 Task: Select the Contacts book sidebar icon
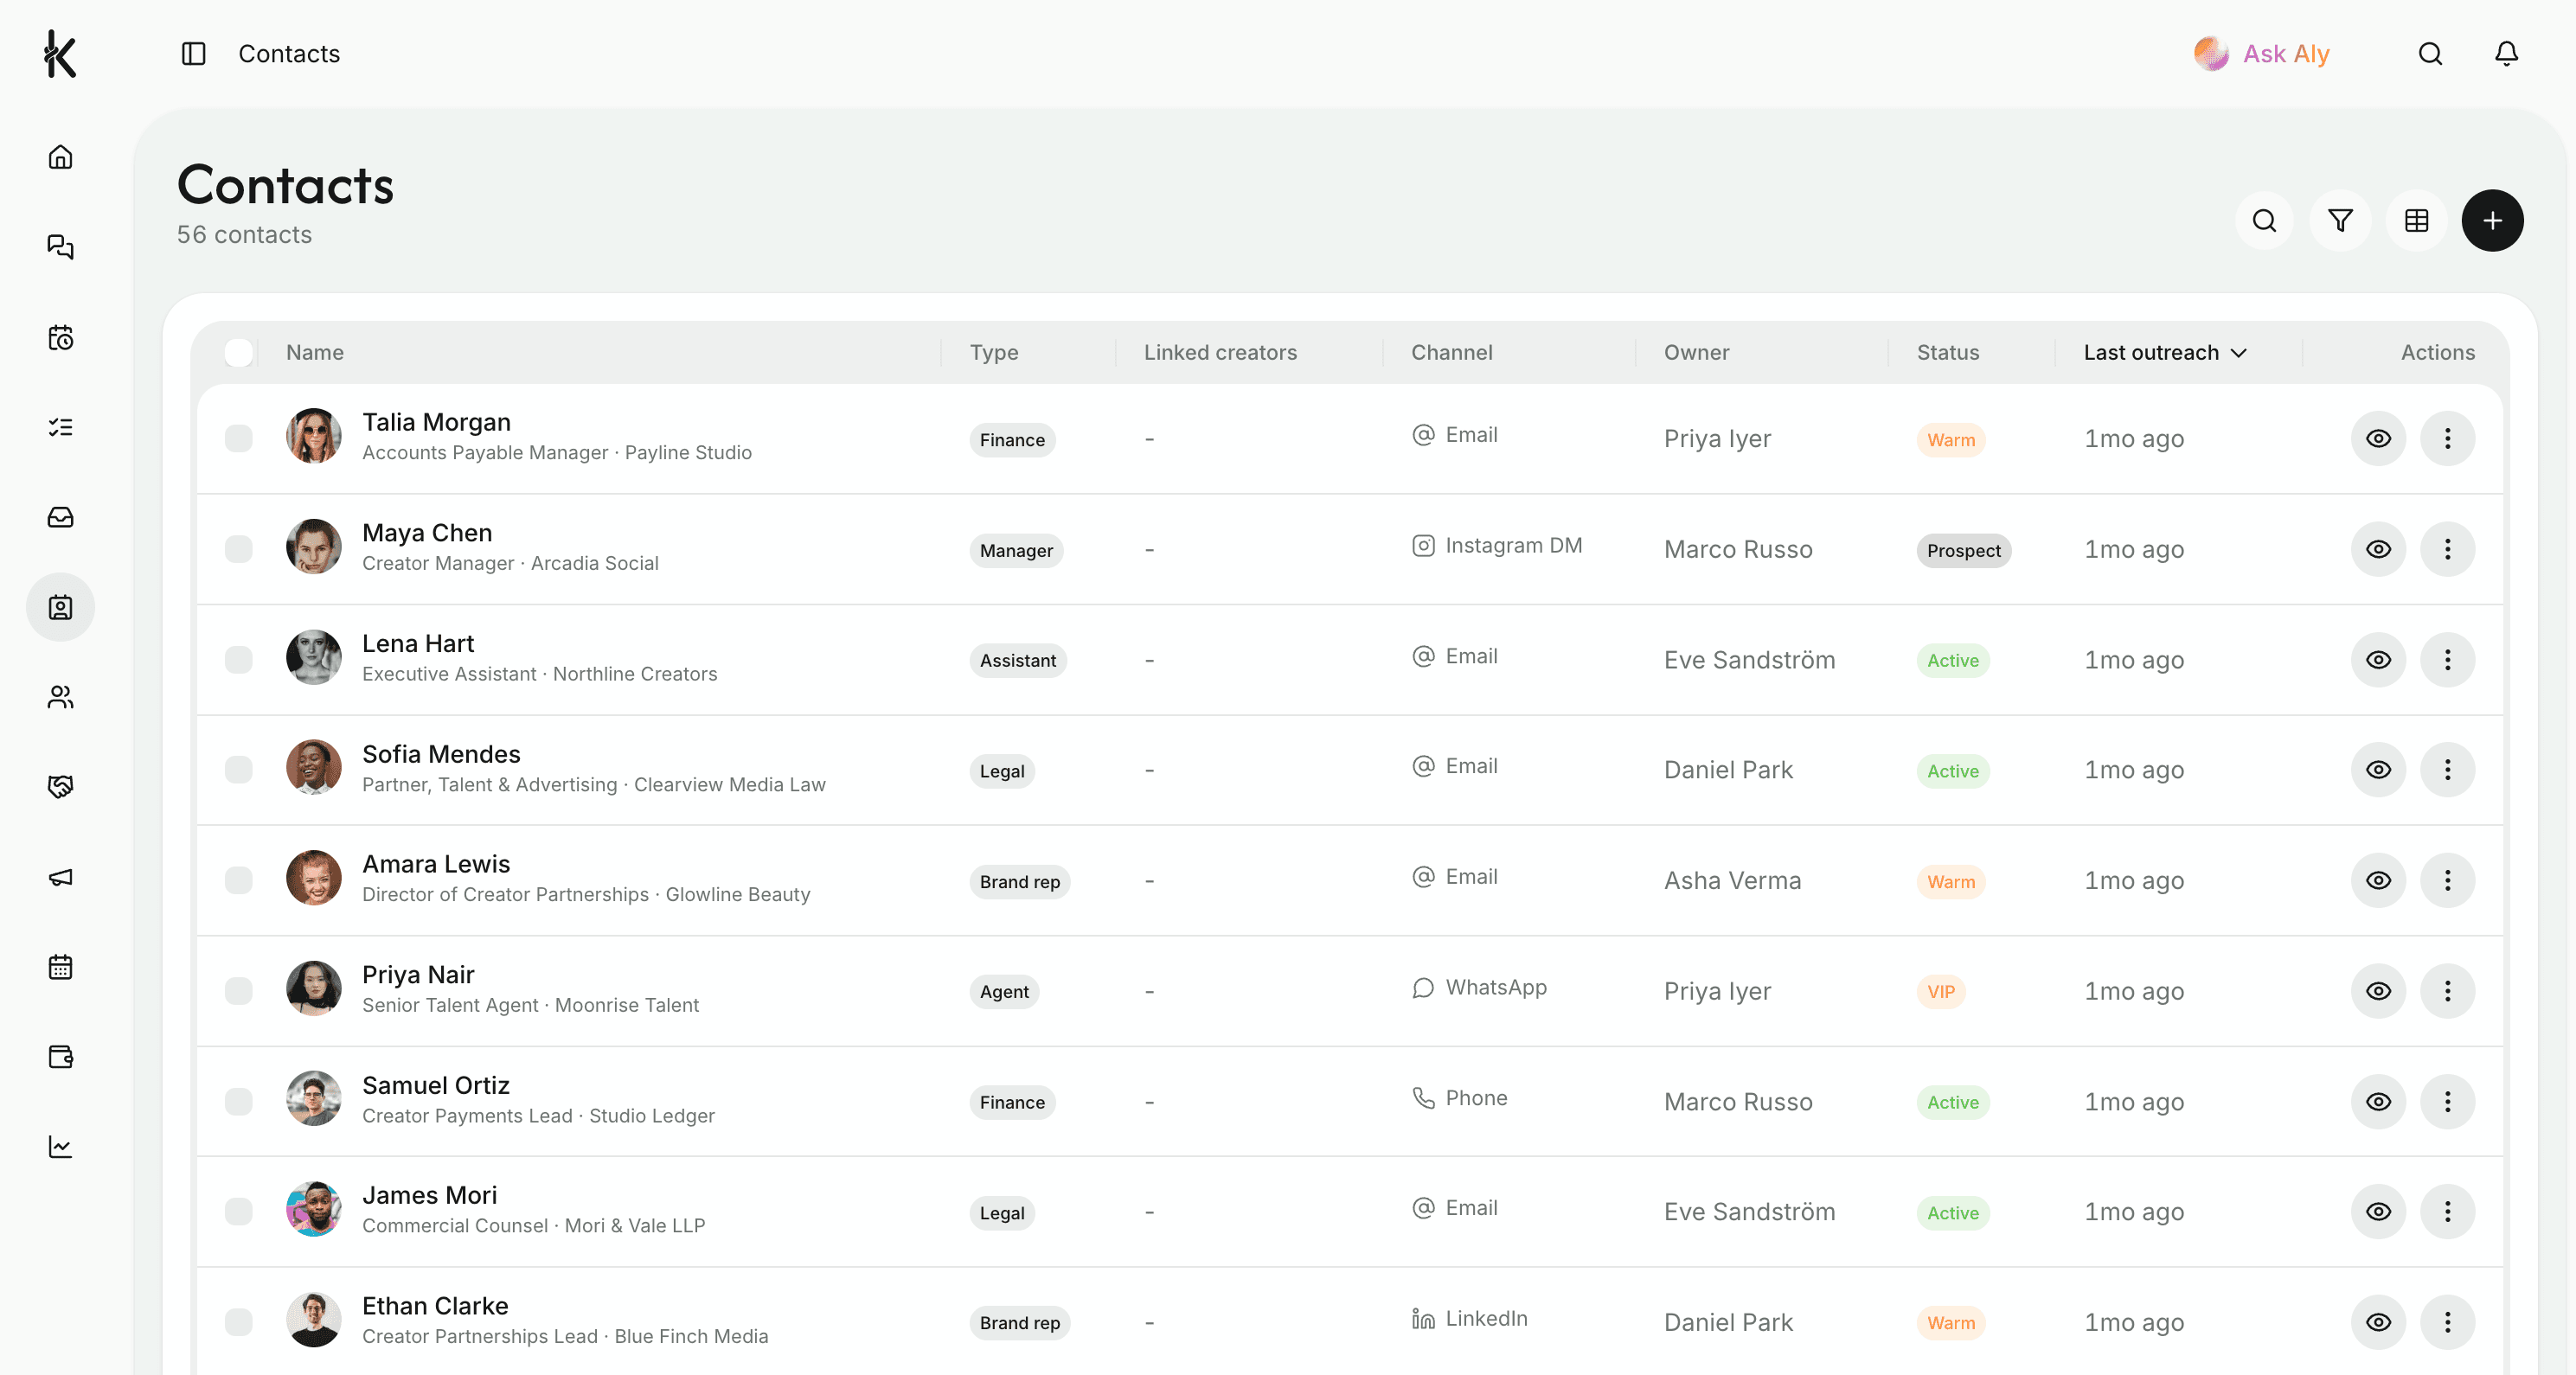[x=61, y=607]
